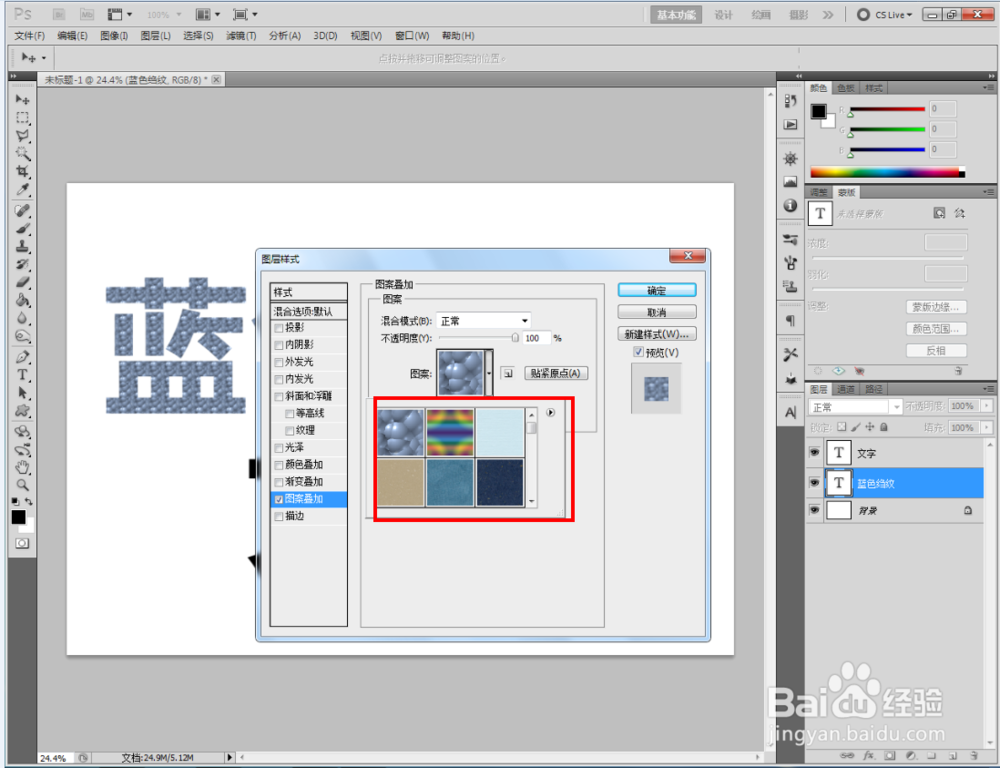The image size is (1000, 768).
Task: Create new preset from current pattern icon
Action: (x=508, y=373)
